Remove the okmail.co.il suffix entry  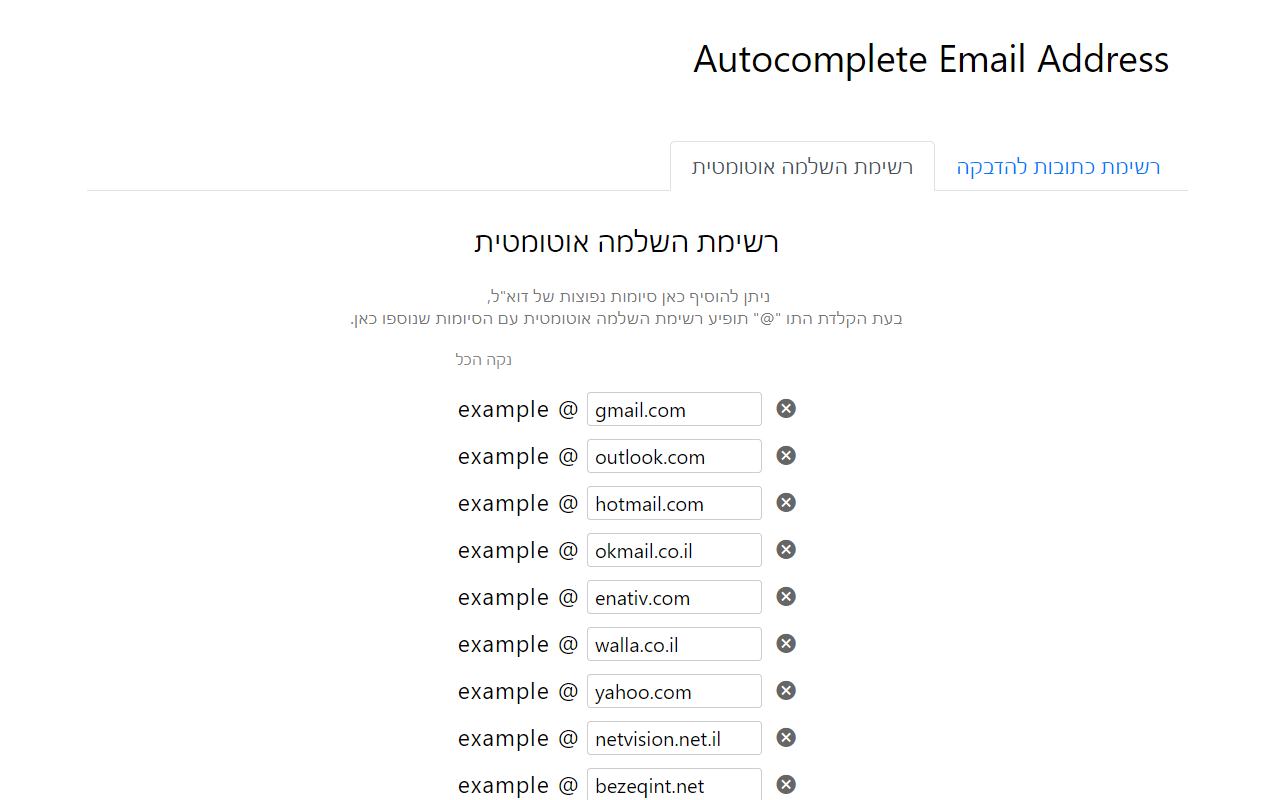[x=785, y=549]
